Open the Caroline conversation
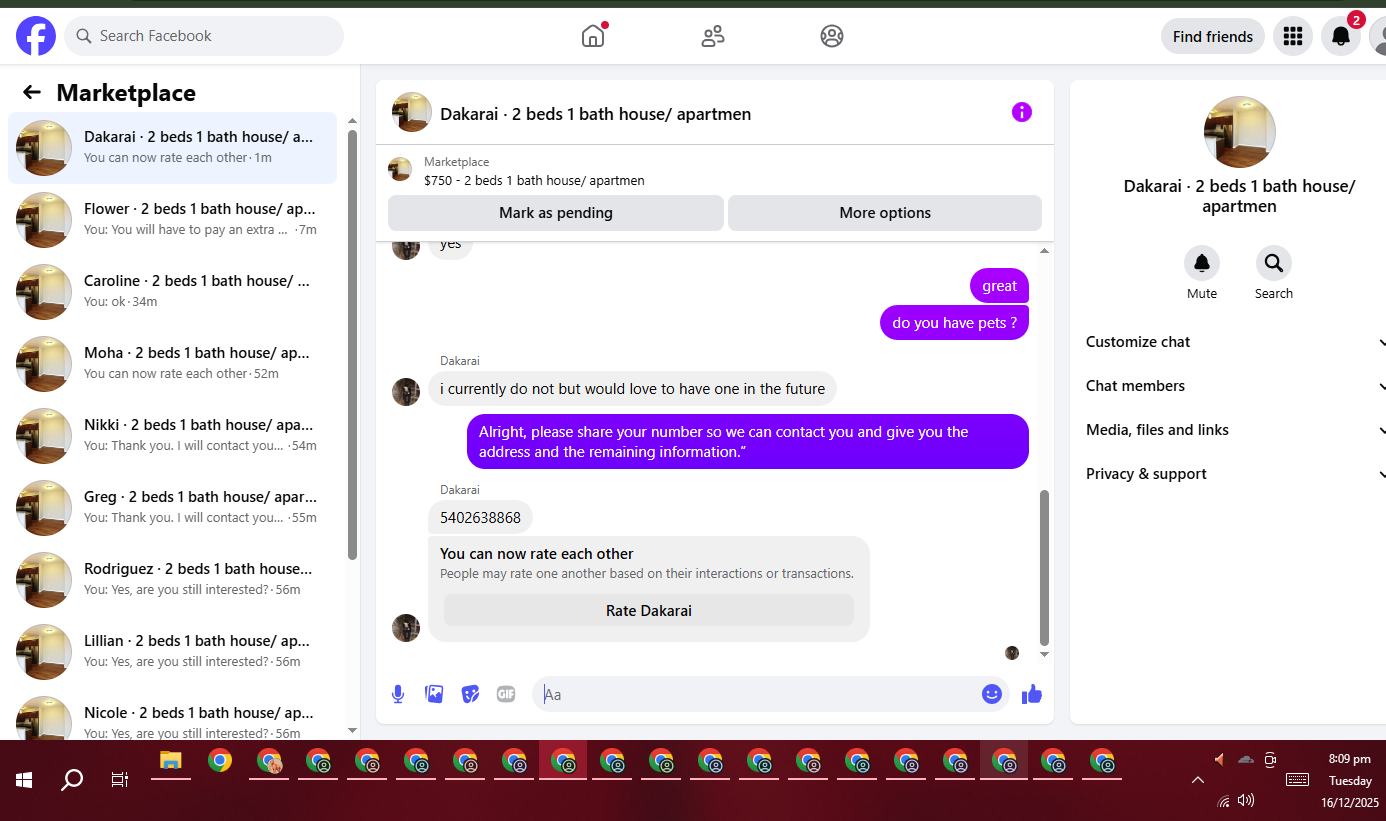 [x=172, y=292]
